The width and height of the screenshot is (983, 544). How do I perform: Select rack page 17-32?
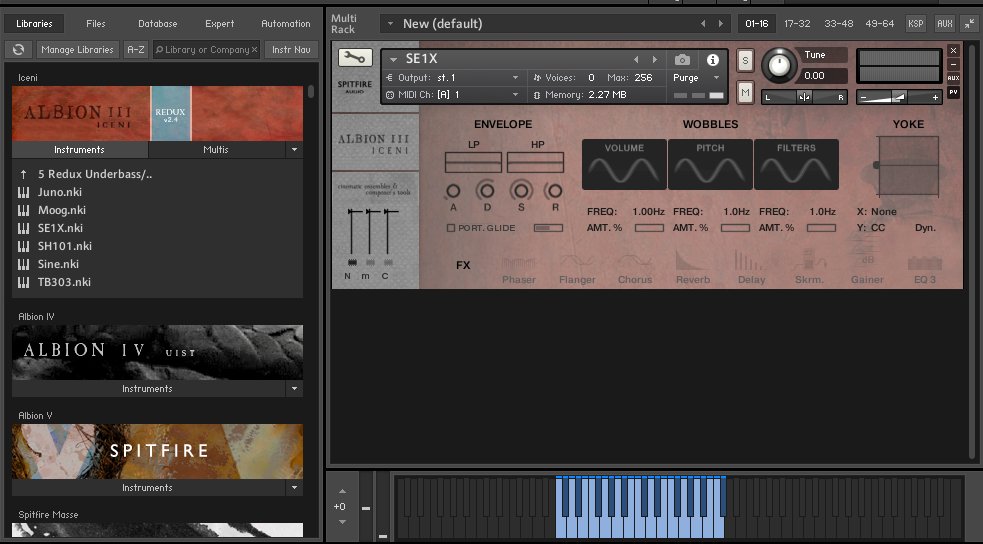[797, 24]
